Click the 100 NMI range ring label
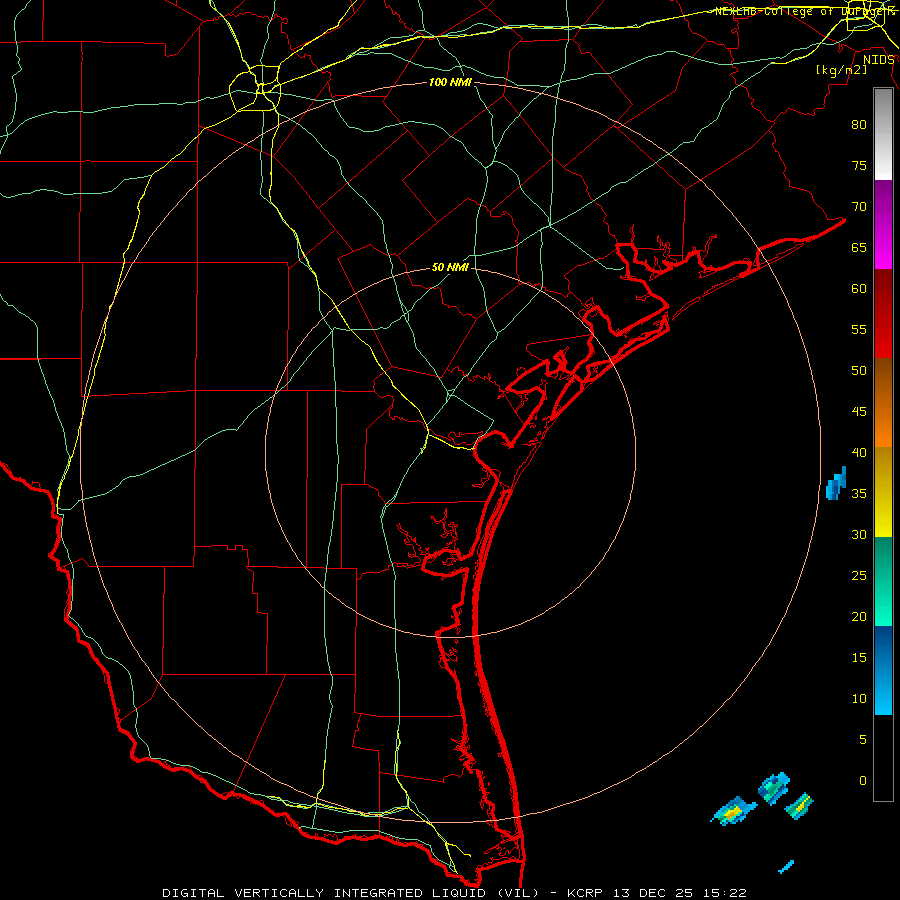The height and width of the screenshot is (900, 900). pos(450,83)
